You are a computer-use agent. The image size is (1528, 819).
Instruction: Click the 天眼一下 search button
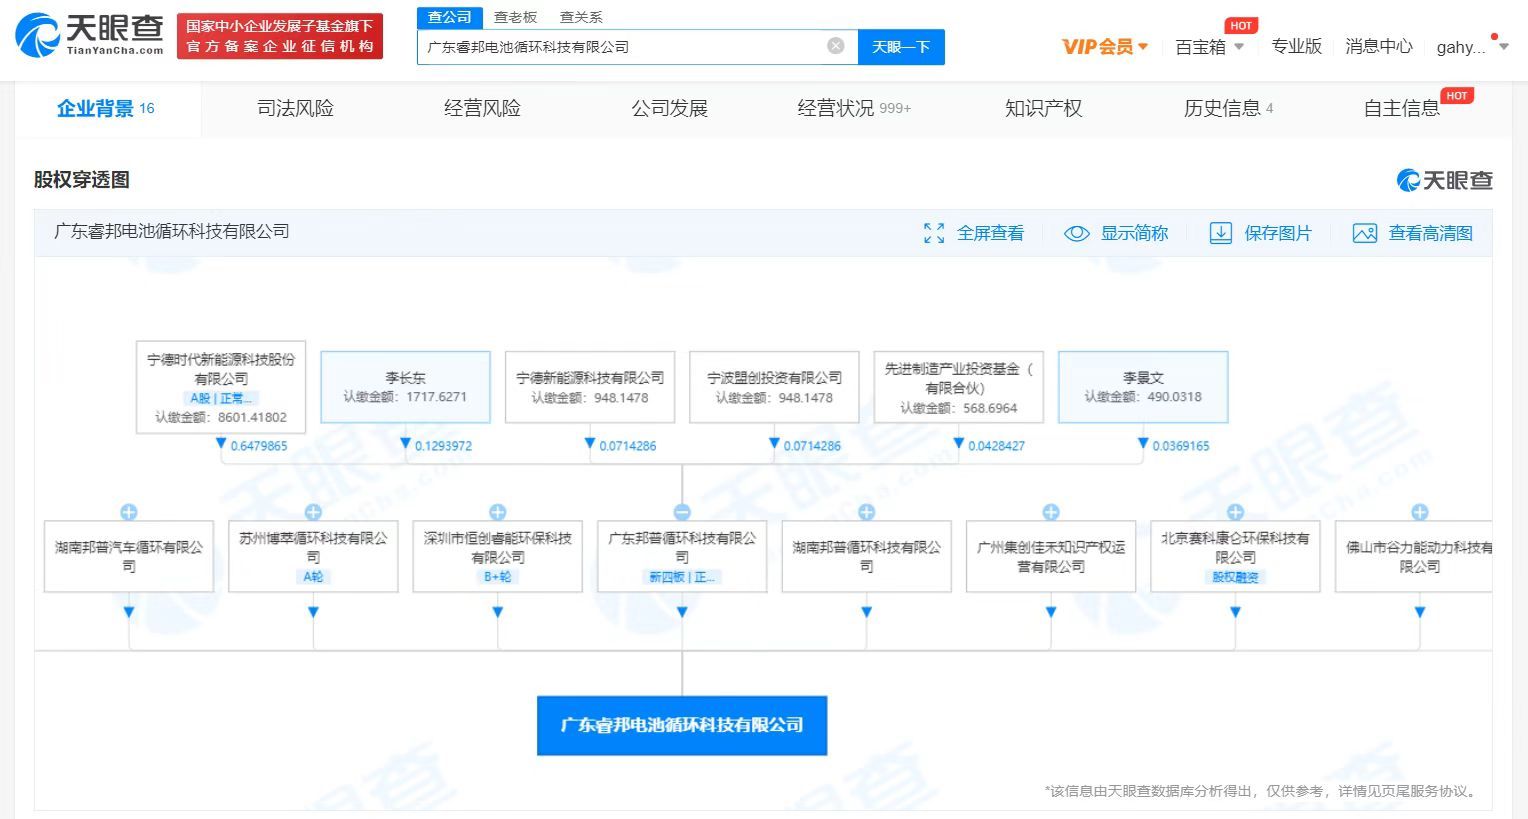(x=901, y=47)
